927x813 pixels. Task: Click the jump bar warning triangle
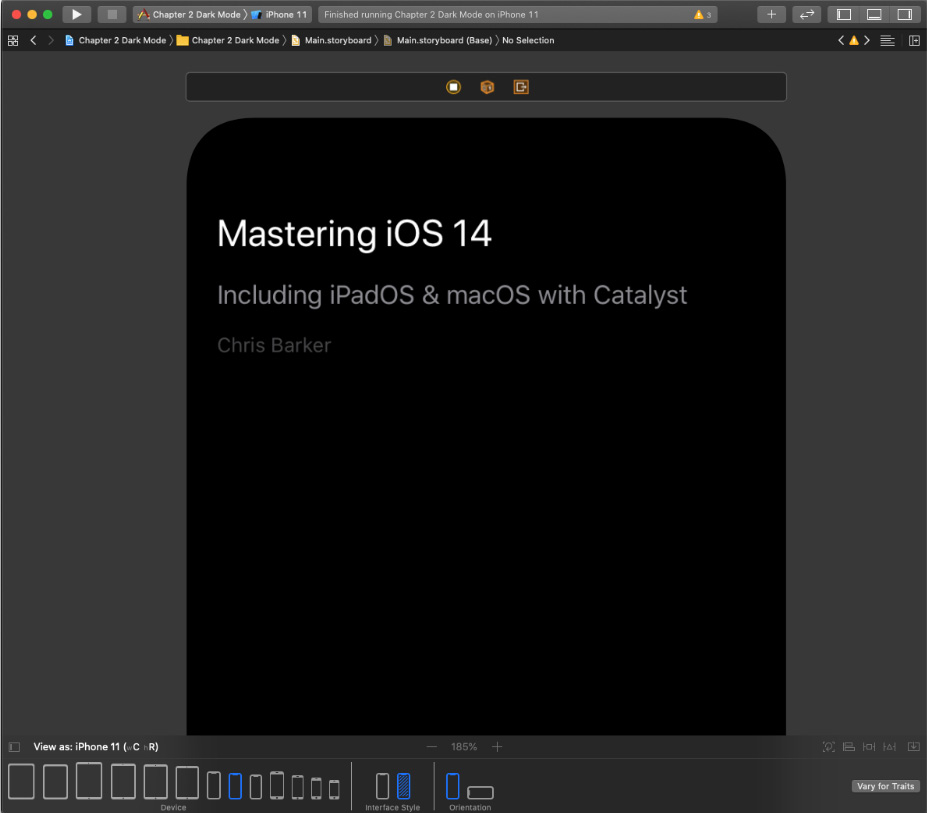point(854,40)
